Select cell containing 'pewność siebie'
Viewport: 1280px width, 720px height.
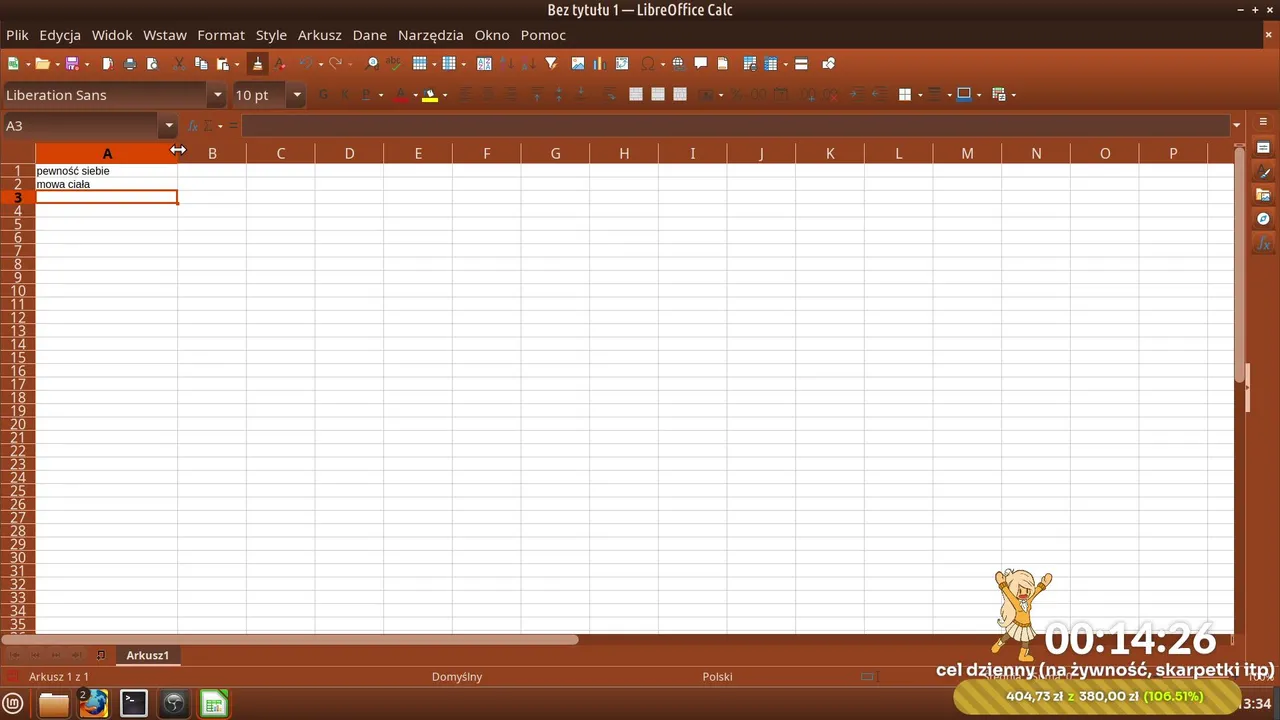pos(107,171)
